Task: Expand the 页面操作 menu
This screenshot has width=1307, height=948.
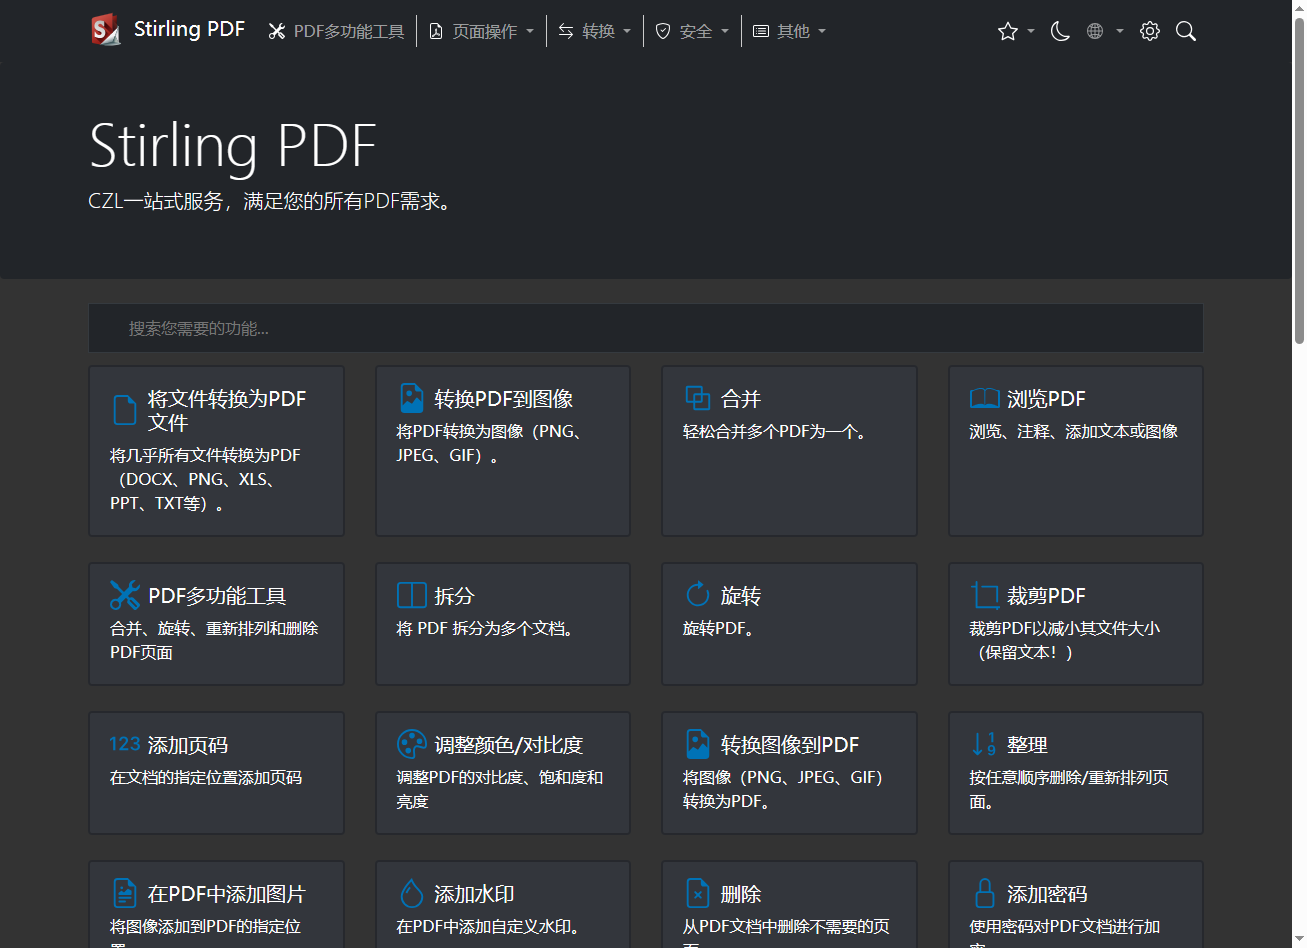Action: point(481,31)
